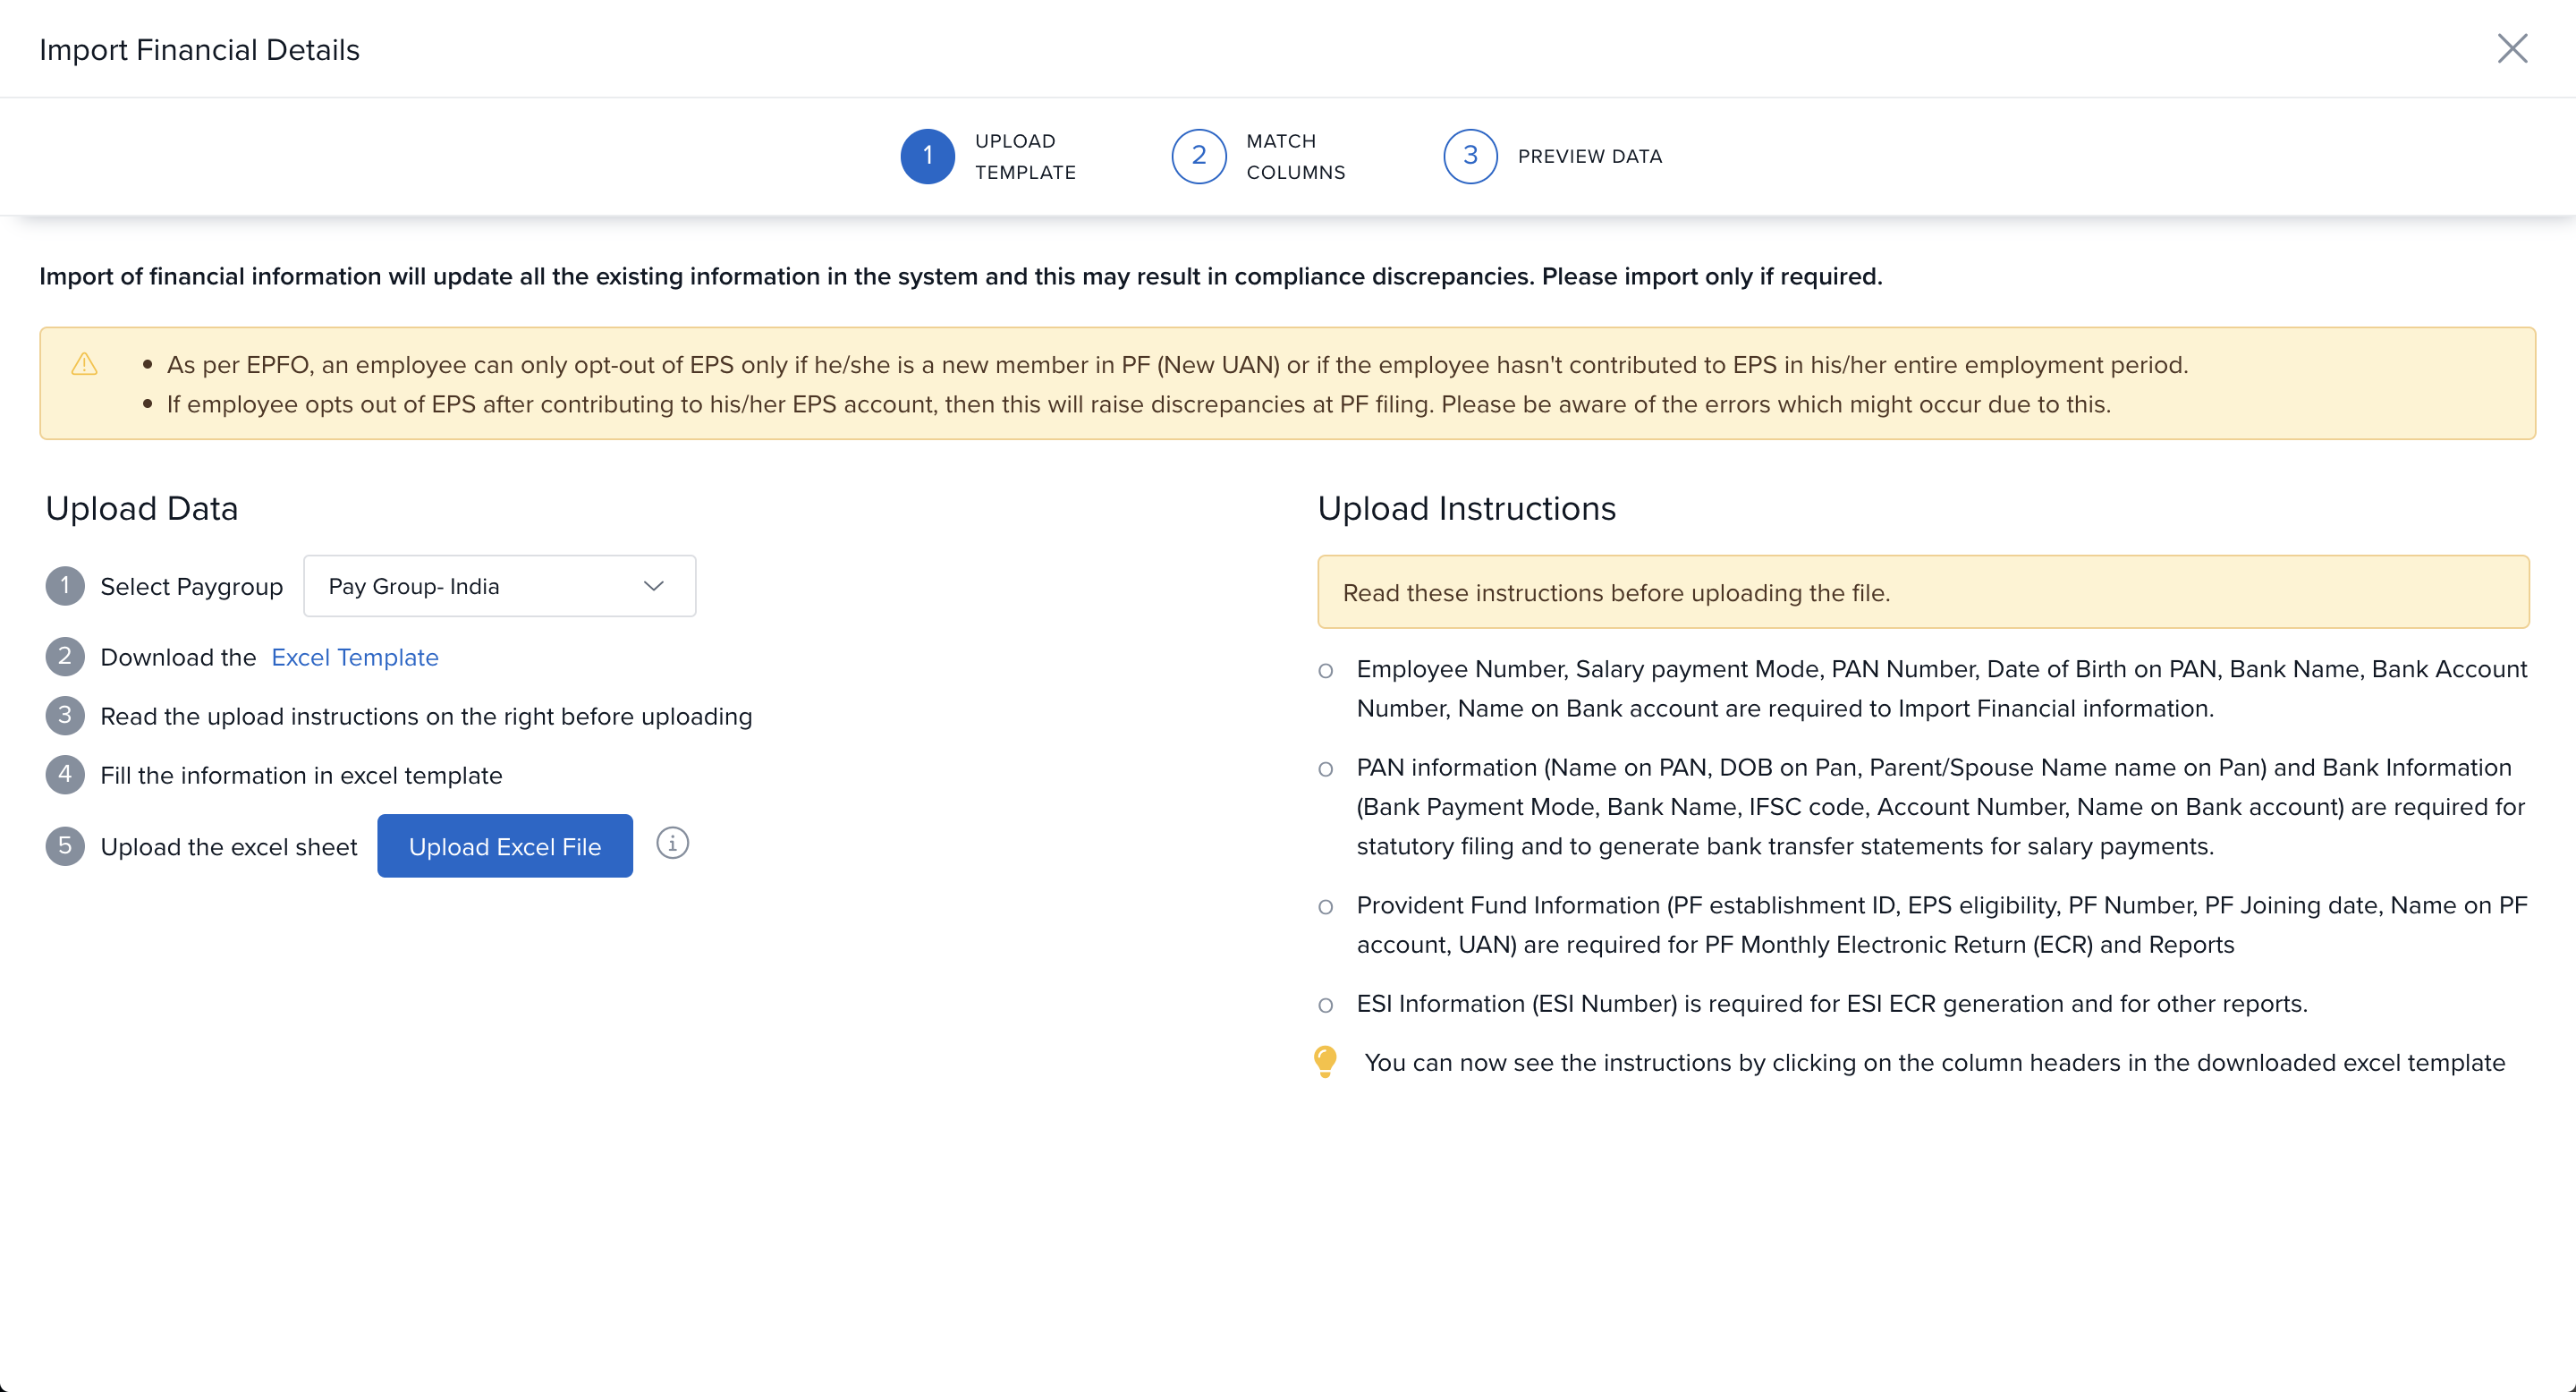Viewport: 2576px width, 1392px height.
Task: Go to Match Columns step label
Action: click(1295, 156)
